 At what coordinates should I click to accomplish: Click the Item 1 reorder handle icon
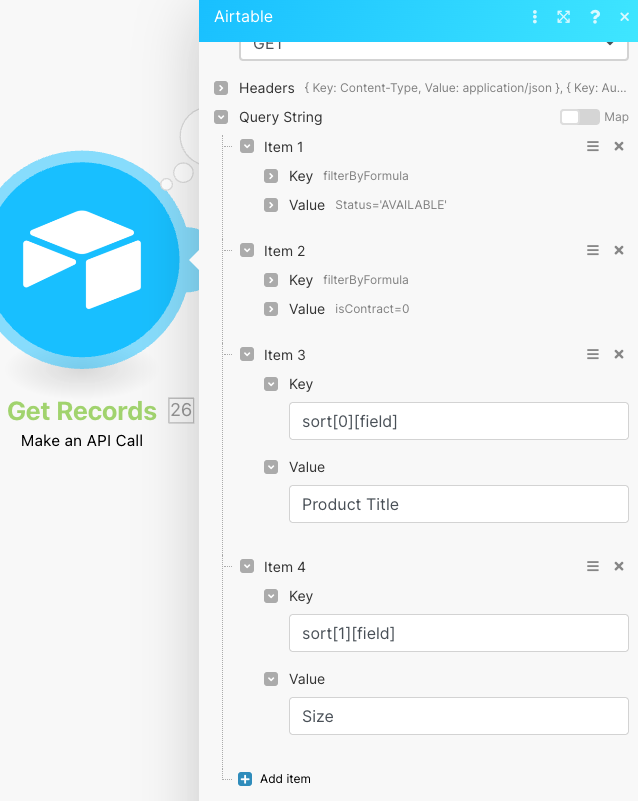pyautogui.click(x=593, y=147)
